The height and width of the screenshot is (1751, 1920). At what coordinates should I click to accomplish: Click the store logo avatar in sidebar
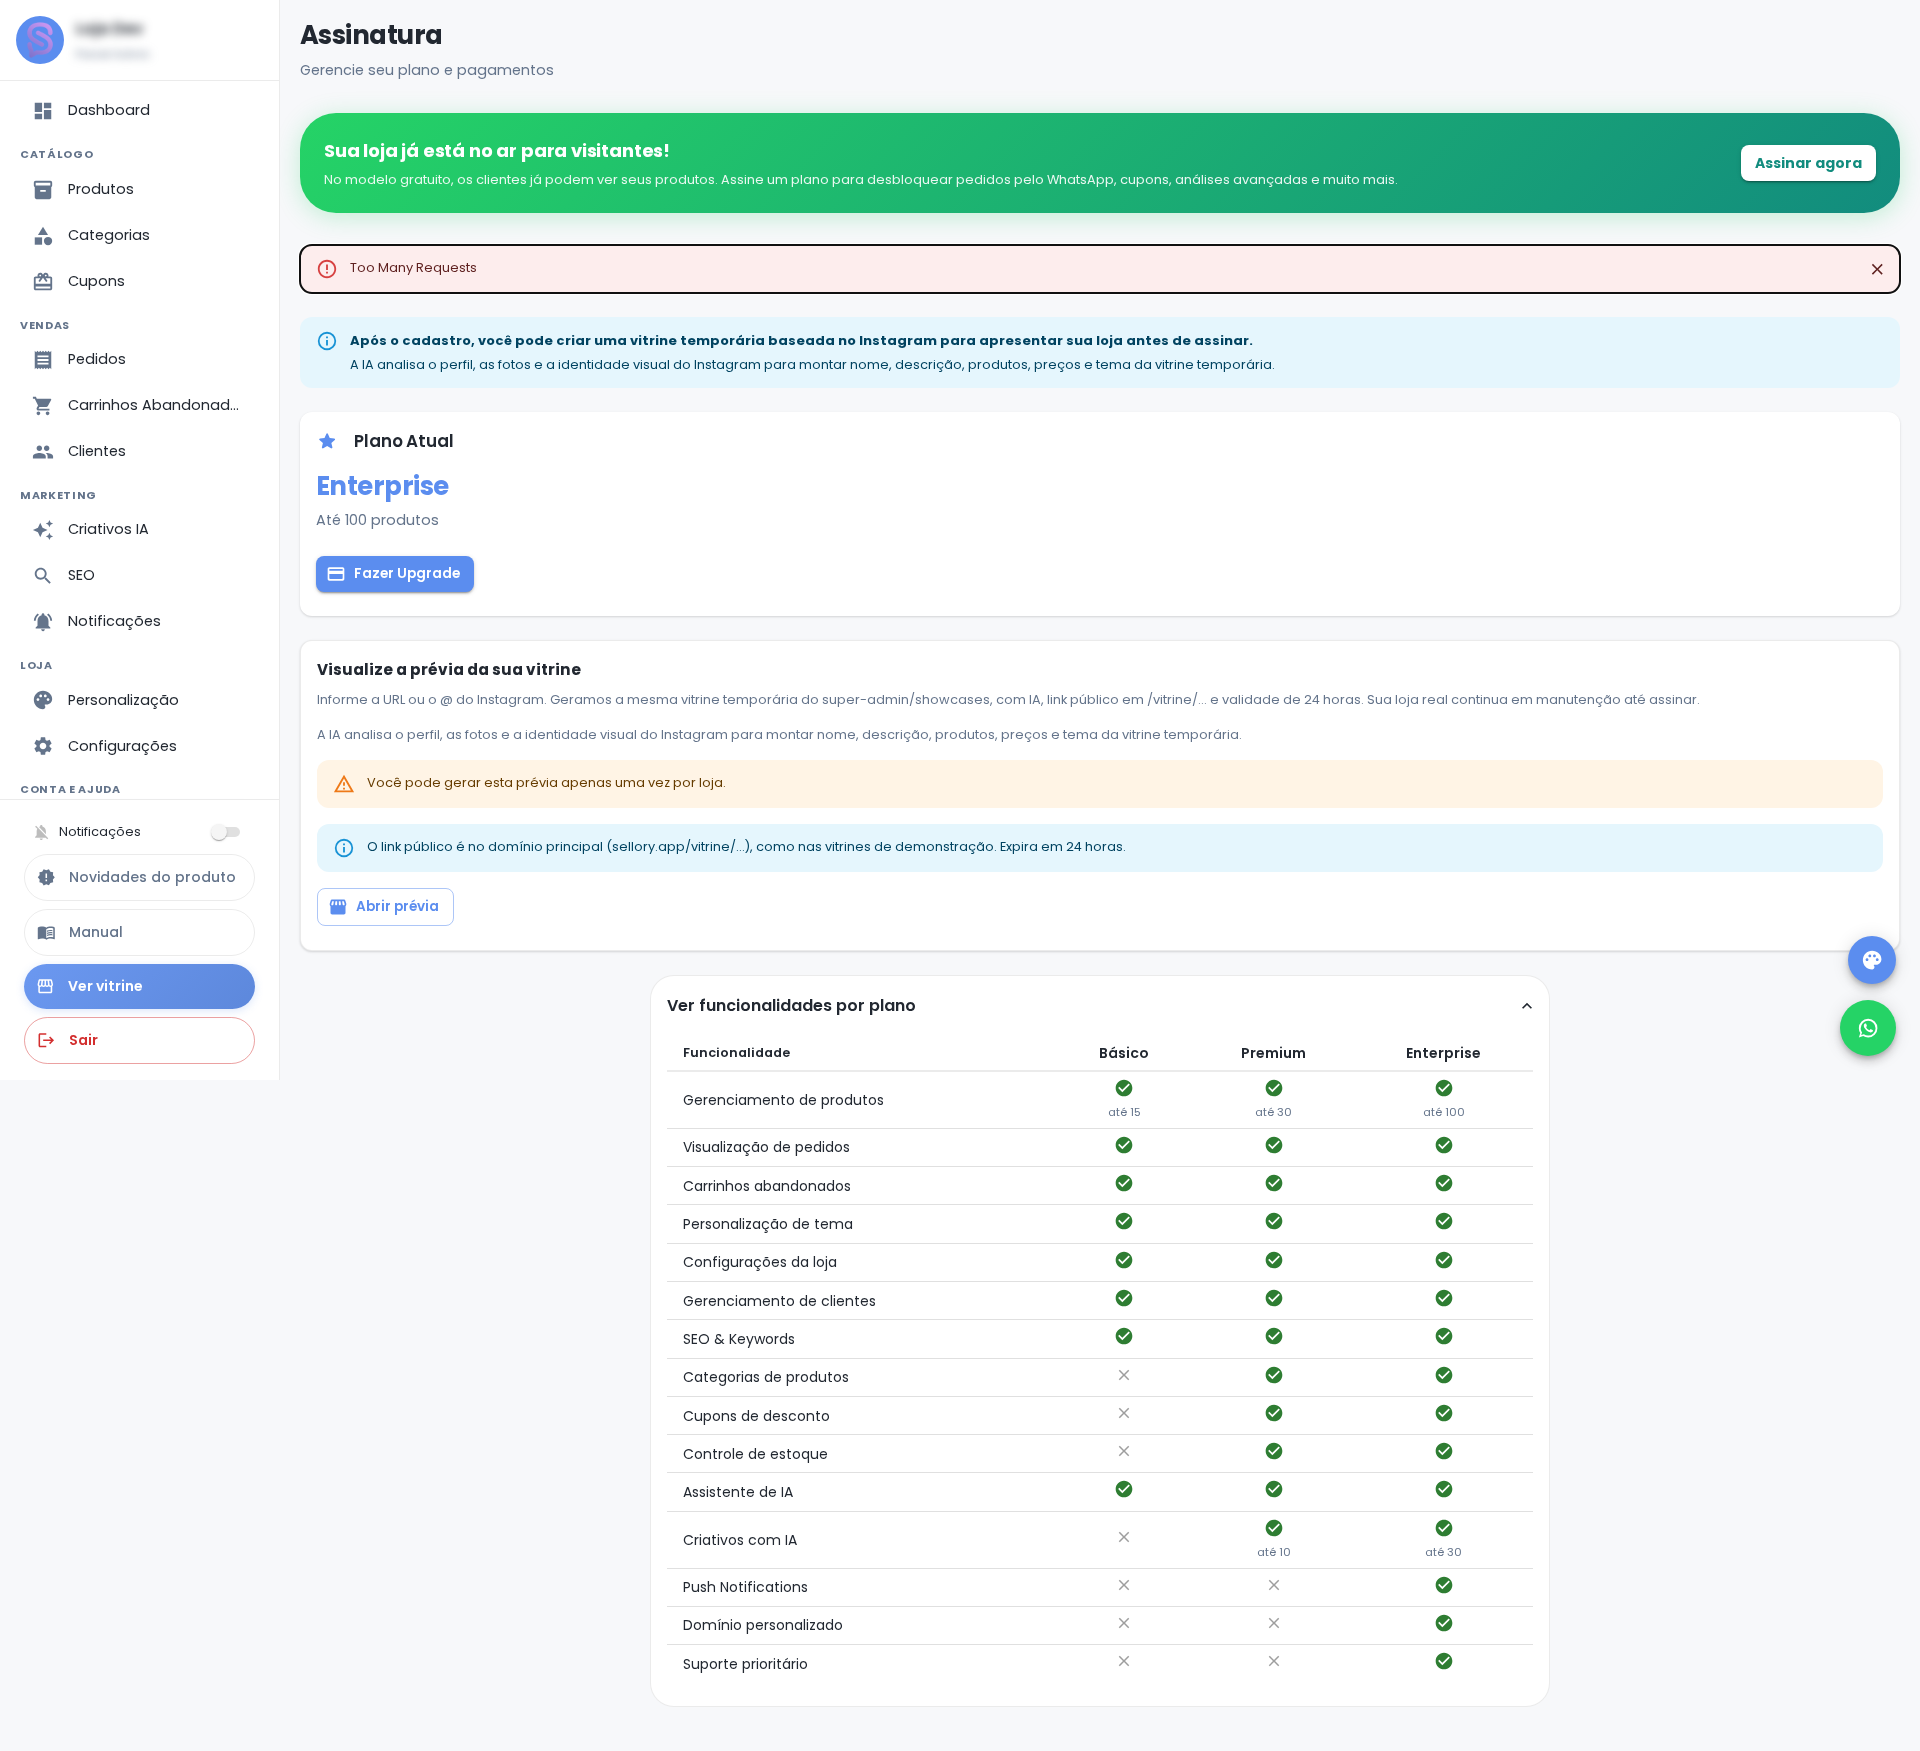pos(40,40)
